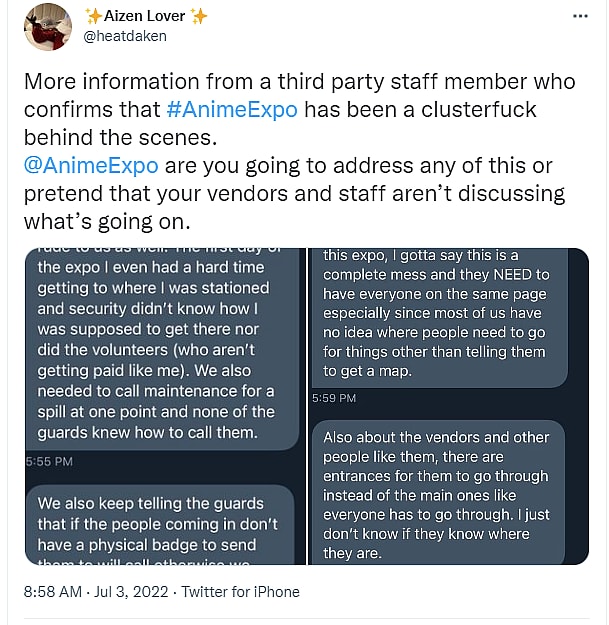609x625 pixels.
Task: Open the Aizen Lover profile avatar
Action: (x=46, y=26)
